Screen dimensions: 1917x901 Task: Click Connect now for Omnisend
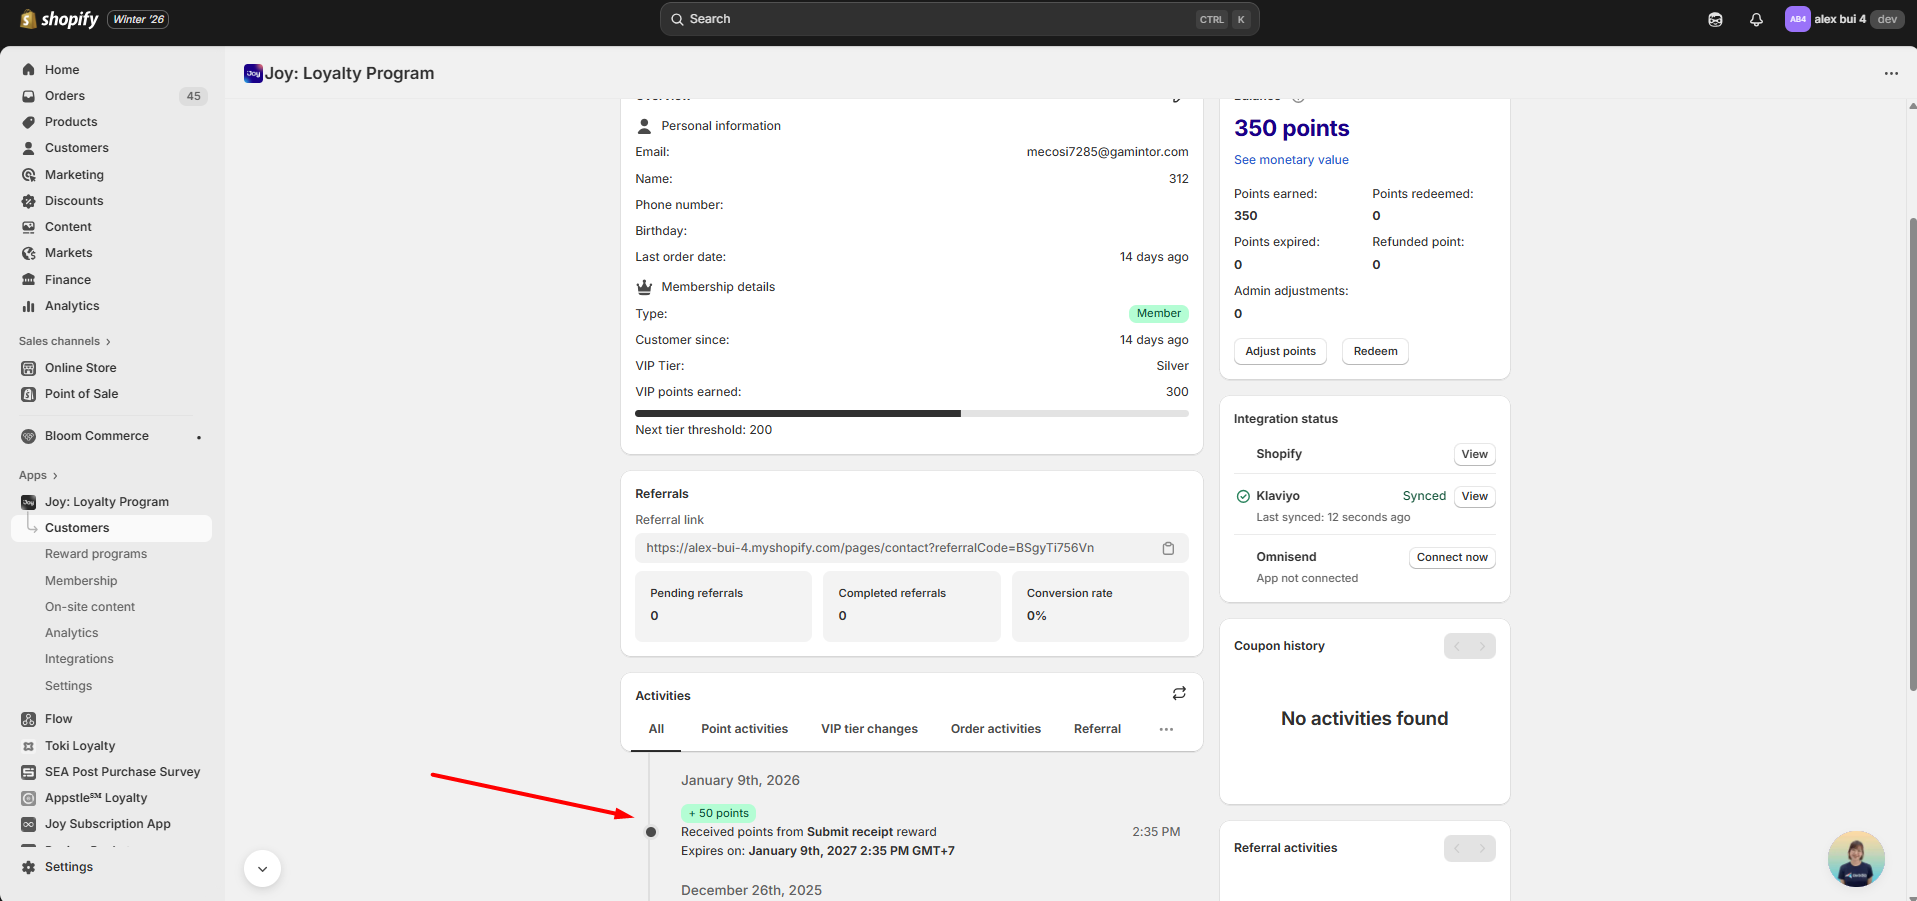pos(1451,557)
